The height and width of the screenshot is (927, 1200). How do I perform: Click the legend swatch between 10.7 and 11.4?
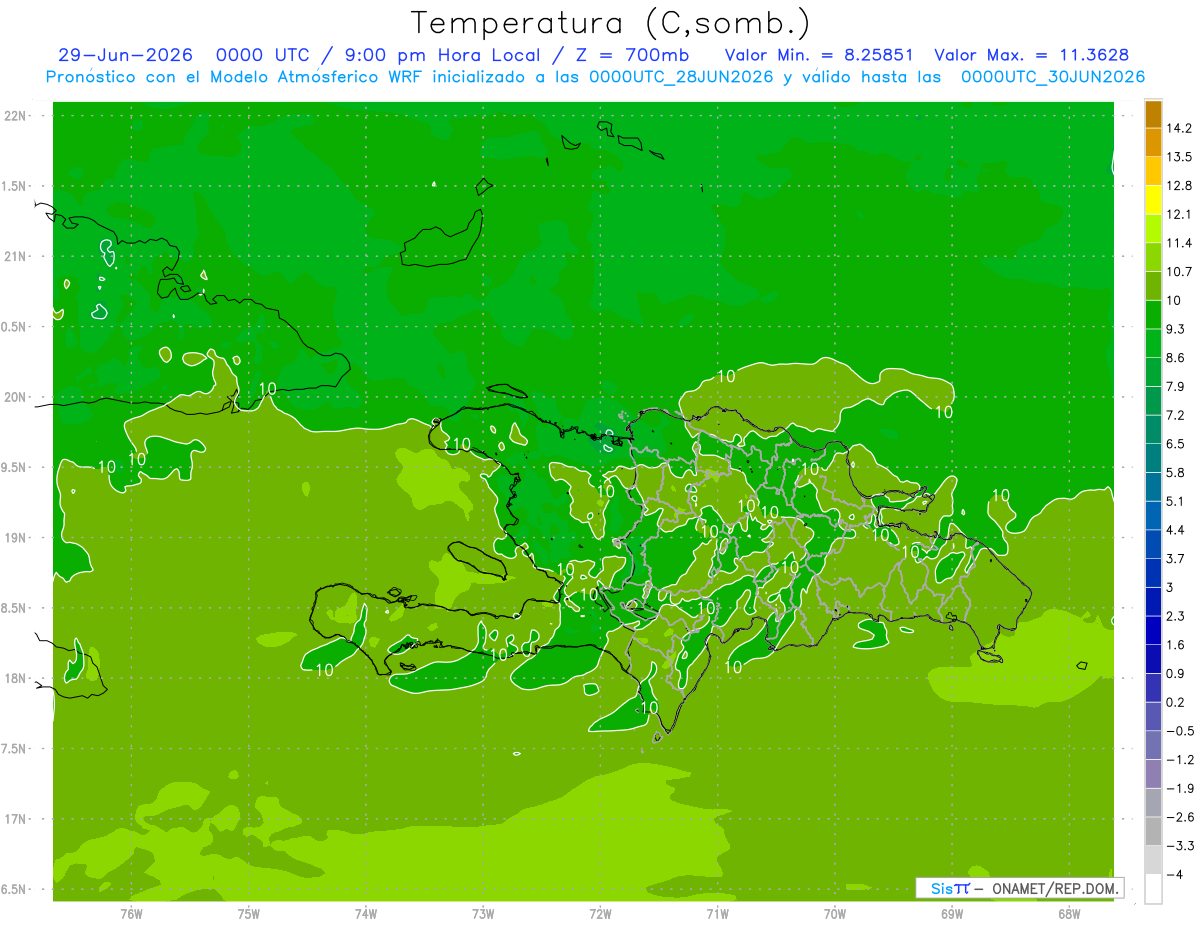click(x=1153, y=257)
